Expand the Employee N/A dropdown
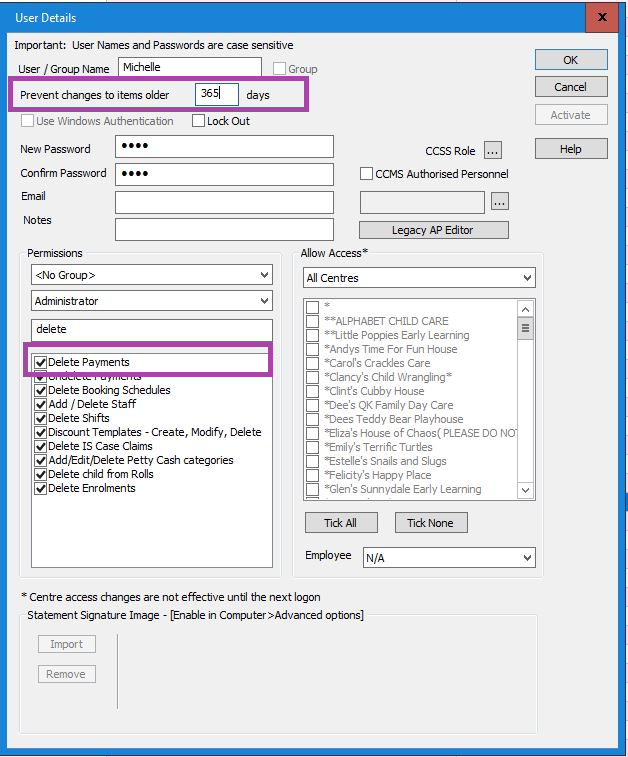 [x=448, y=557]
